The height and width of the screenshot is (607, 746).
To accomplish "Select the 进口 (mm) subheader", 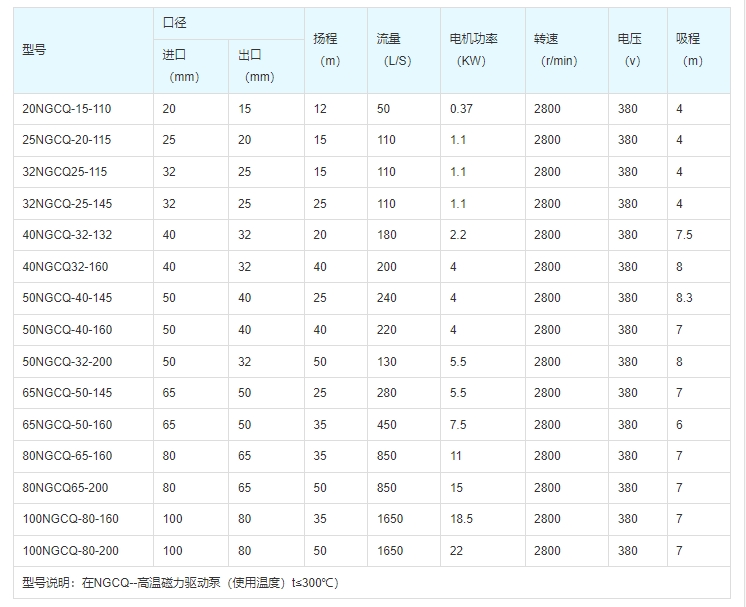I will pyautogui.click(x=191, y=66).
